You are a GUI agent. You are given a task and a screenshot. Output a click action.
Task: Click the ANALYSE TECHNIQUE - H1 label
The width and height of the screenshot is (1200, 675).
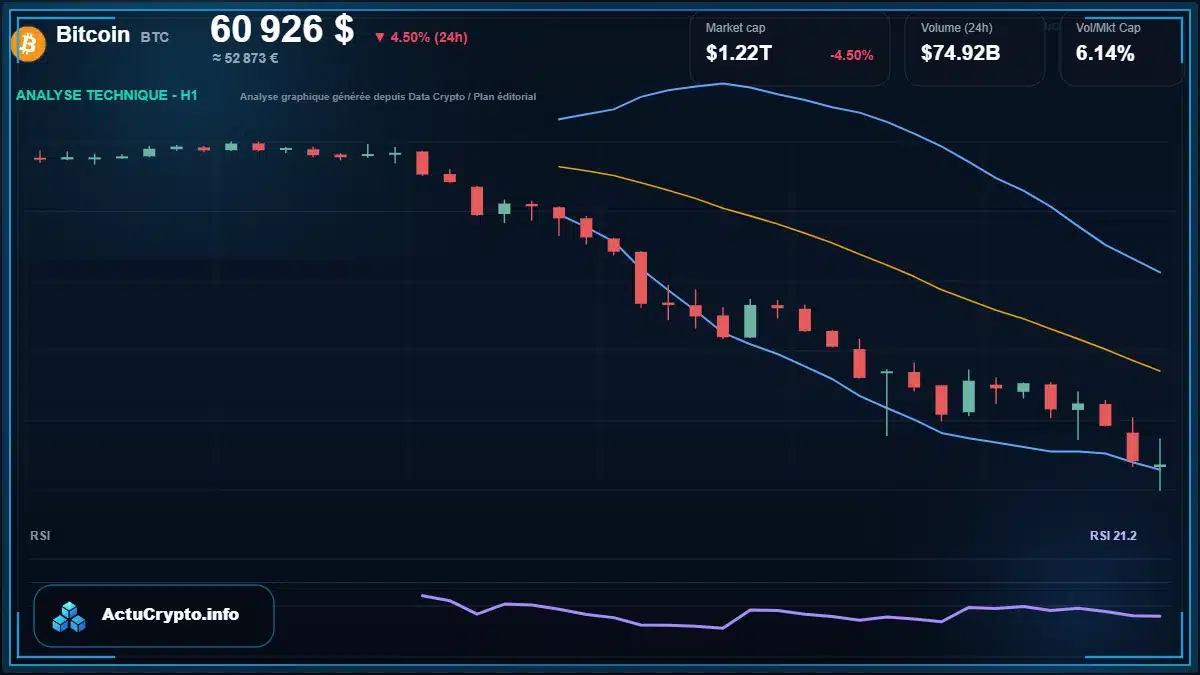coord(107,95)
